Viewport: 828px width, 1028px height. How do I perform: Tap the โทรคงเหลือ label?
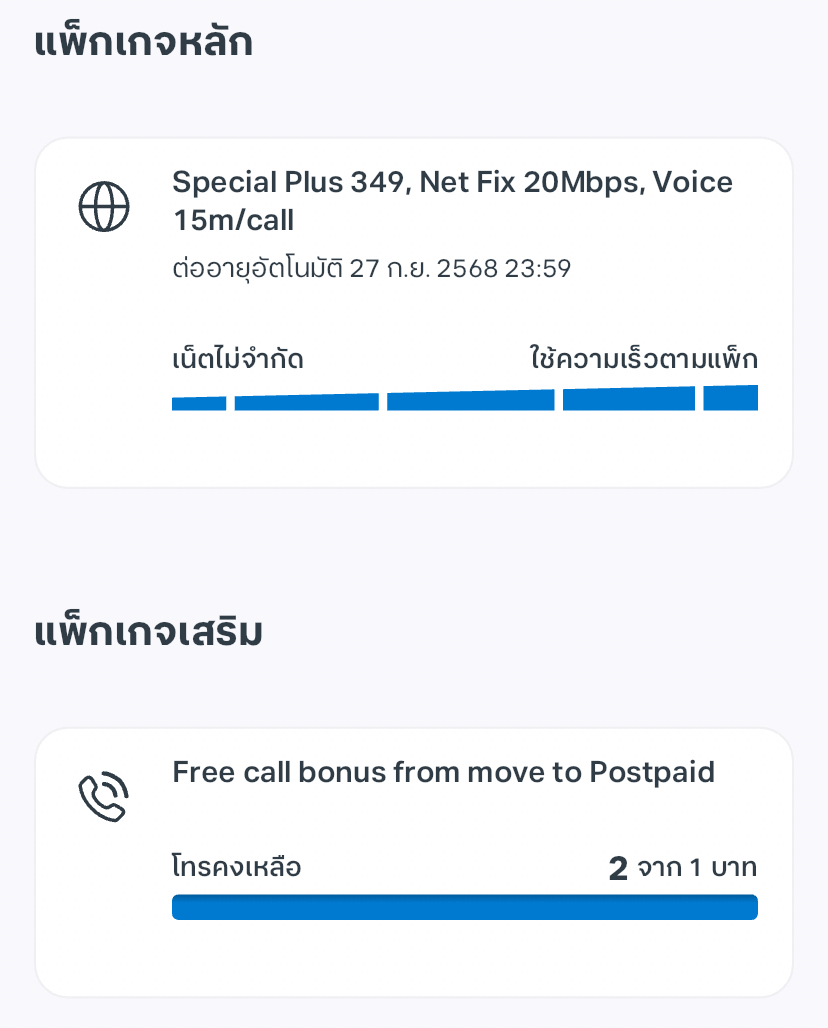point(236,866)
